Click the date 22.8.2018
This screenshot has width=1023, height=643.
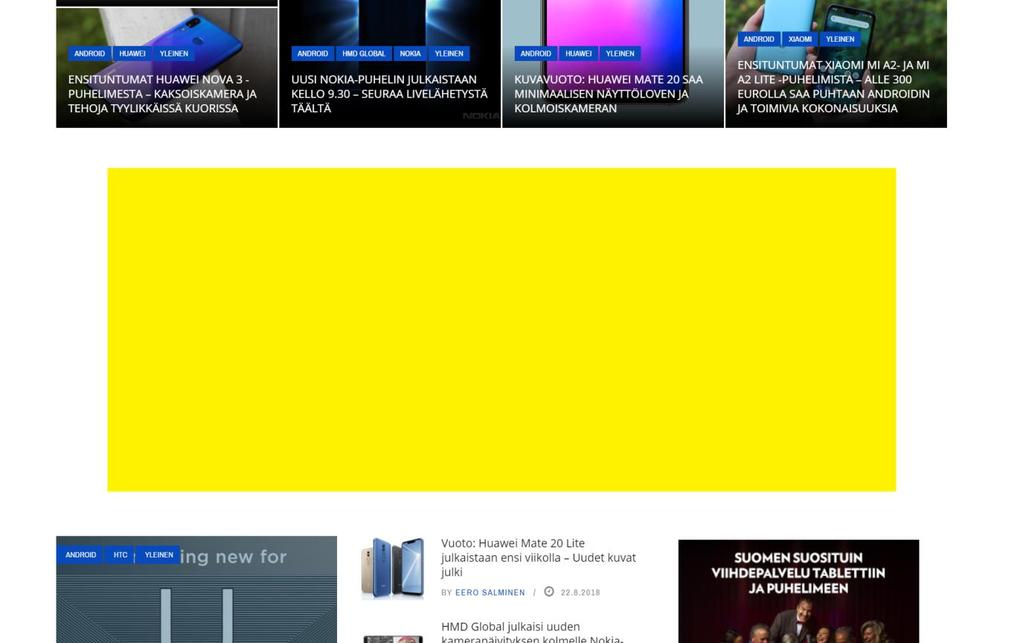[x=581, y=593]
